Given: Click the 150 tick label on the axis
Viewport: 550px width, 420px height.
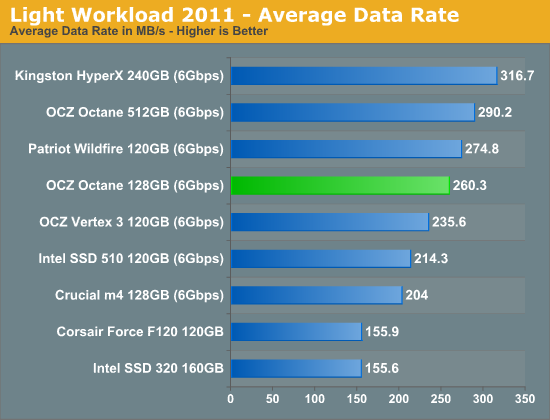Looking at the screenshot, I should 357,399.
